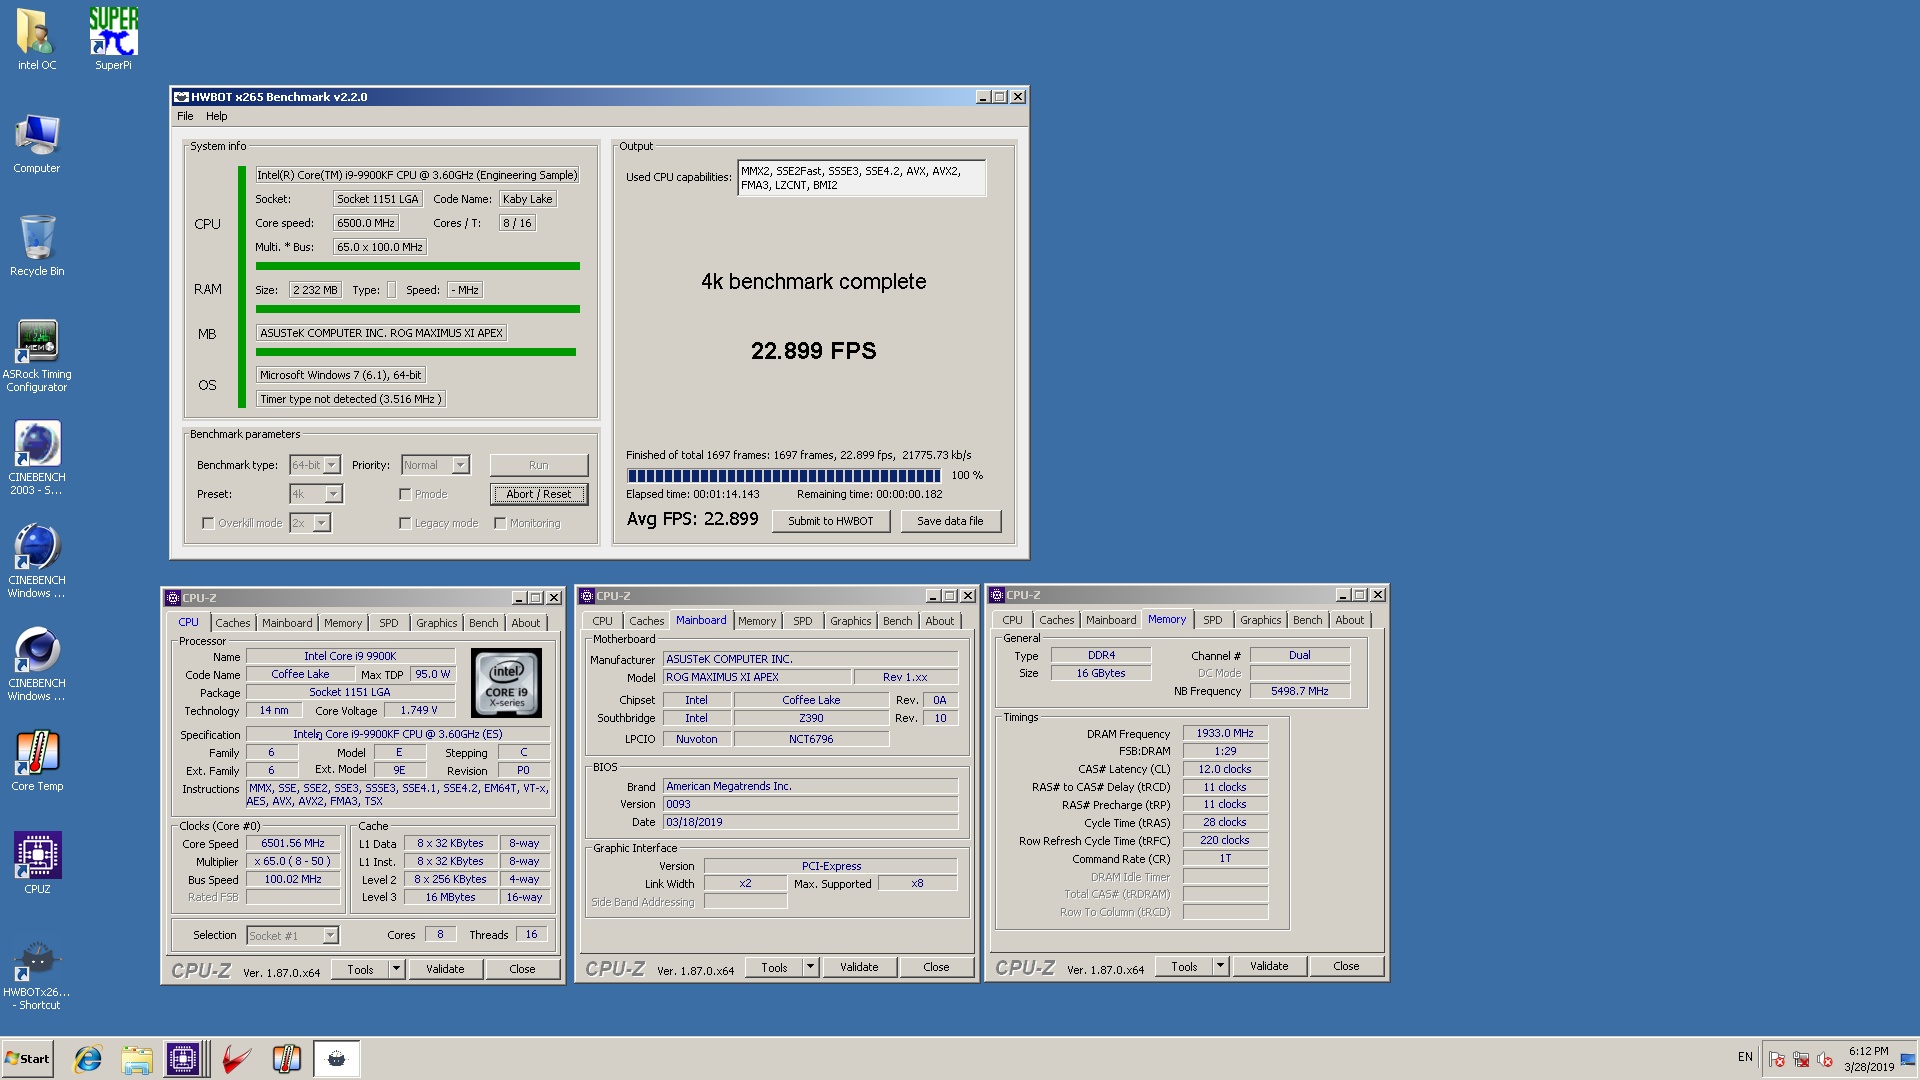Open the Help menu in HWBOT
Screen dimensions: 1920x1080
[x=216, y=116]
